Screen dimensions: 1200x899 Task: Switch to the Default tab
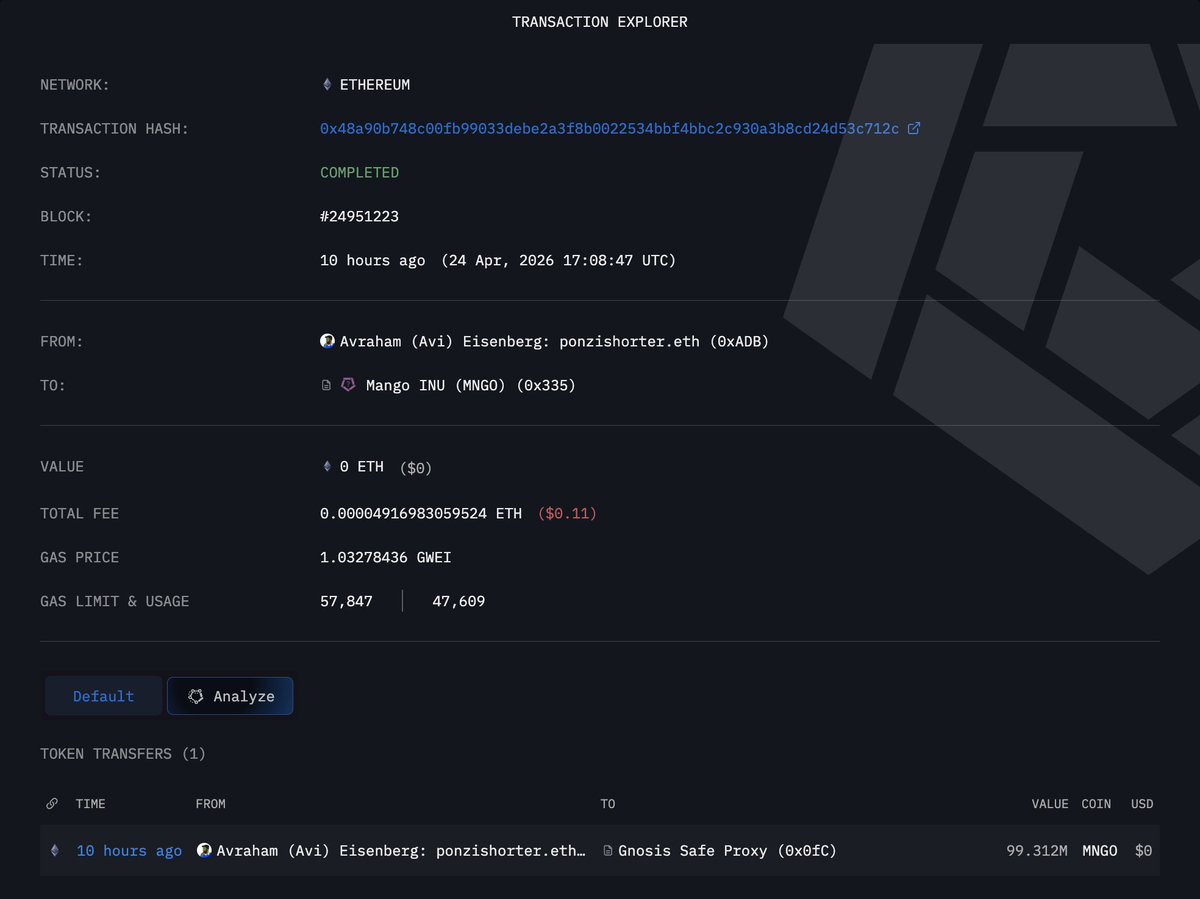pyautogui.click(x=103, y=696)
